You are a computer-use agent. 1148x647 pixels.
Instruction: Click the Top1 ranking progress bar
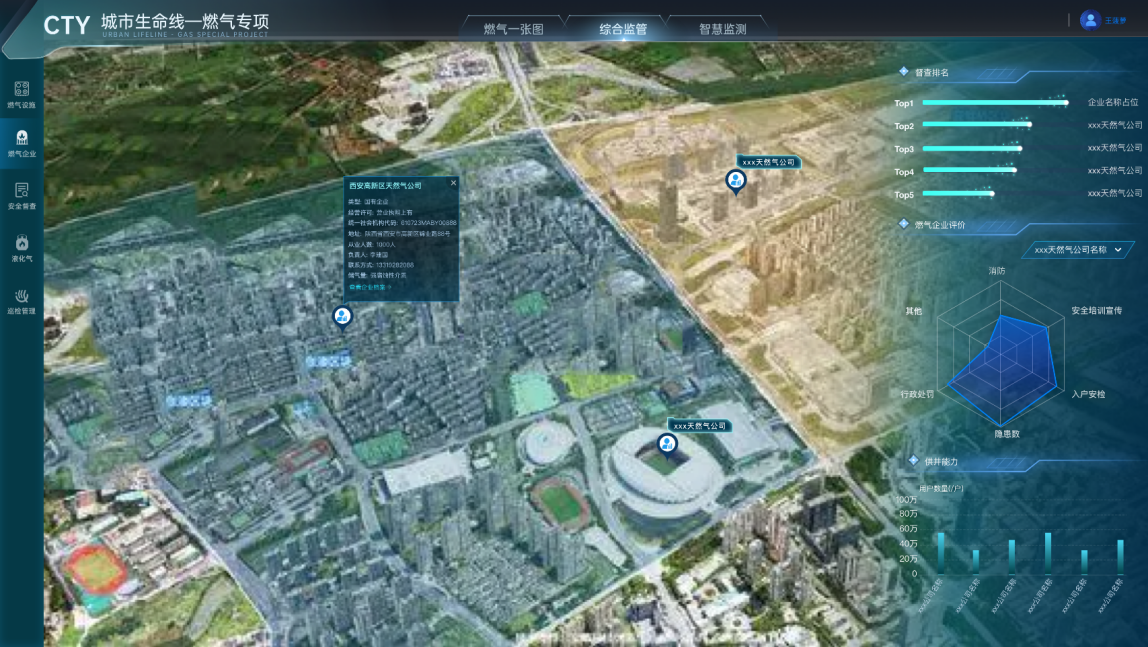pos(995,102)
